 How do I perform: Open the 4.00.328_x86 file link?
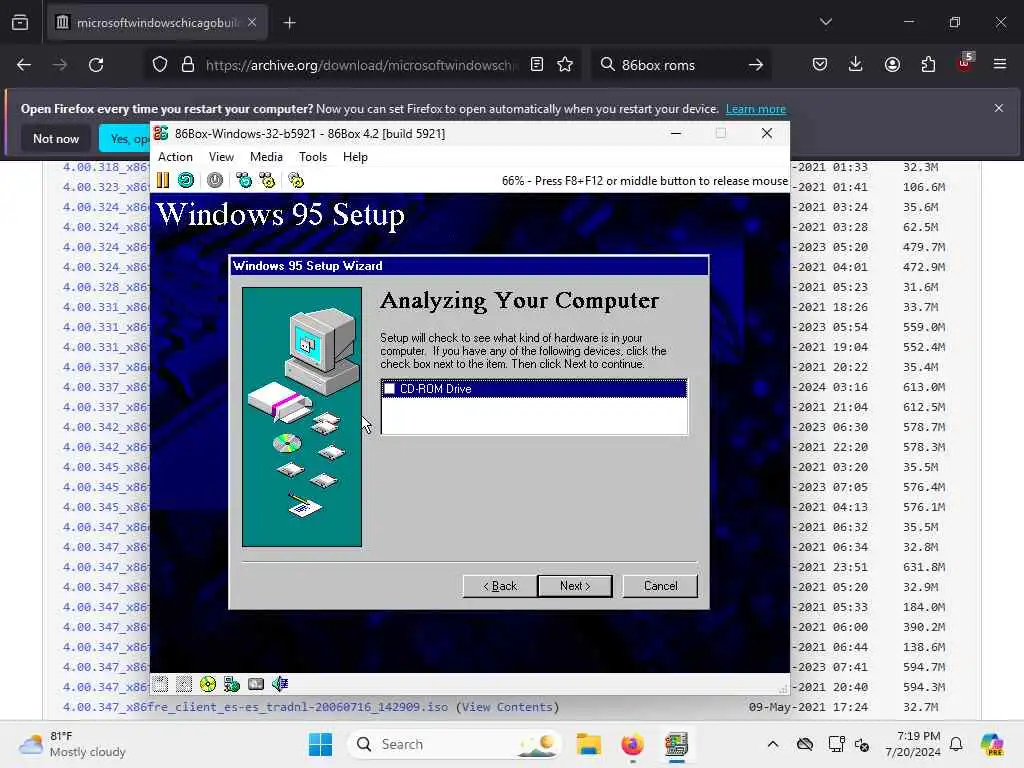pos(106,287)
